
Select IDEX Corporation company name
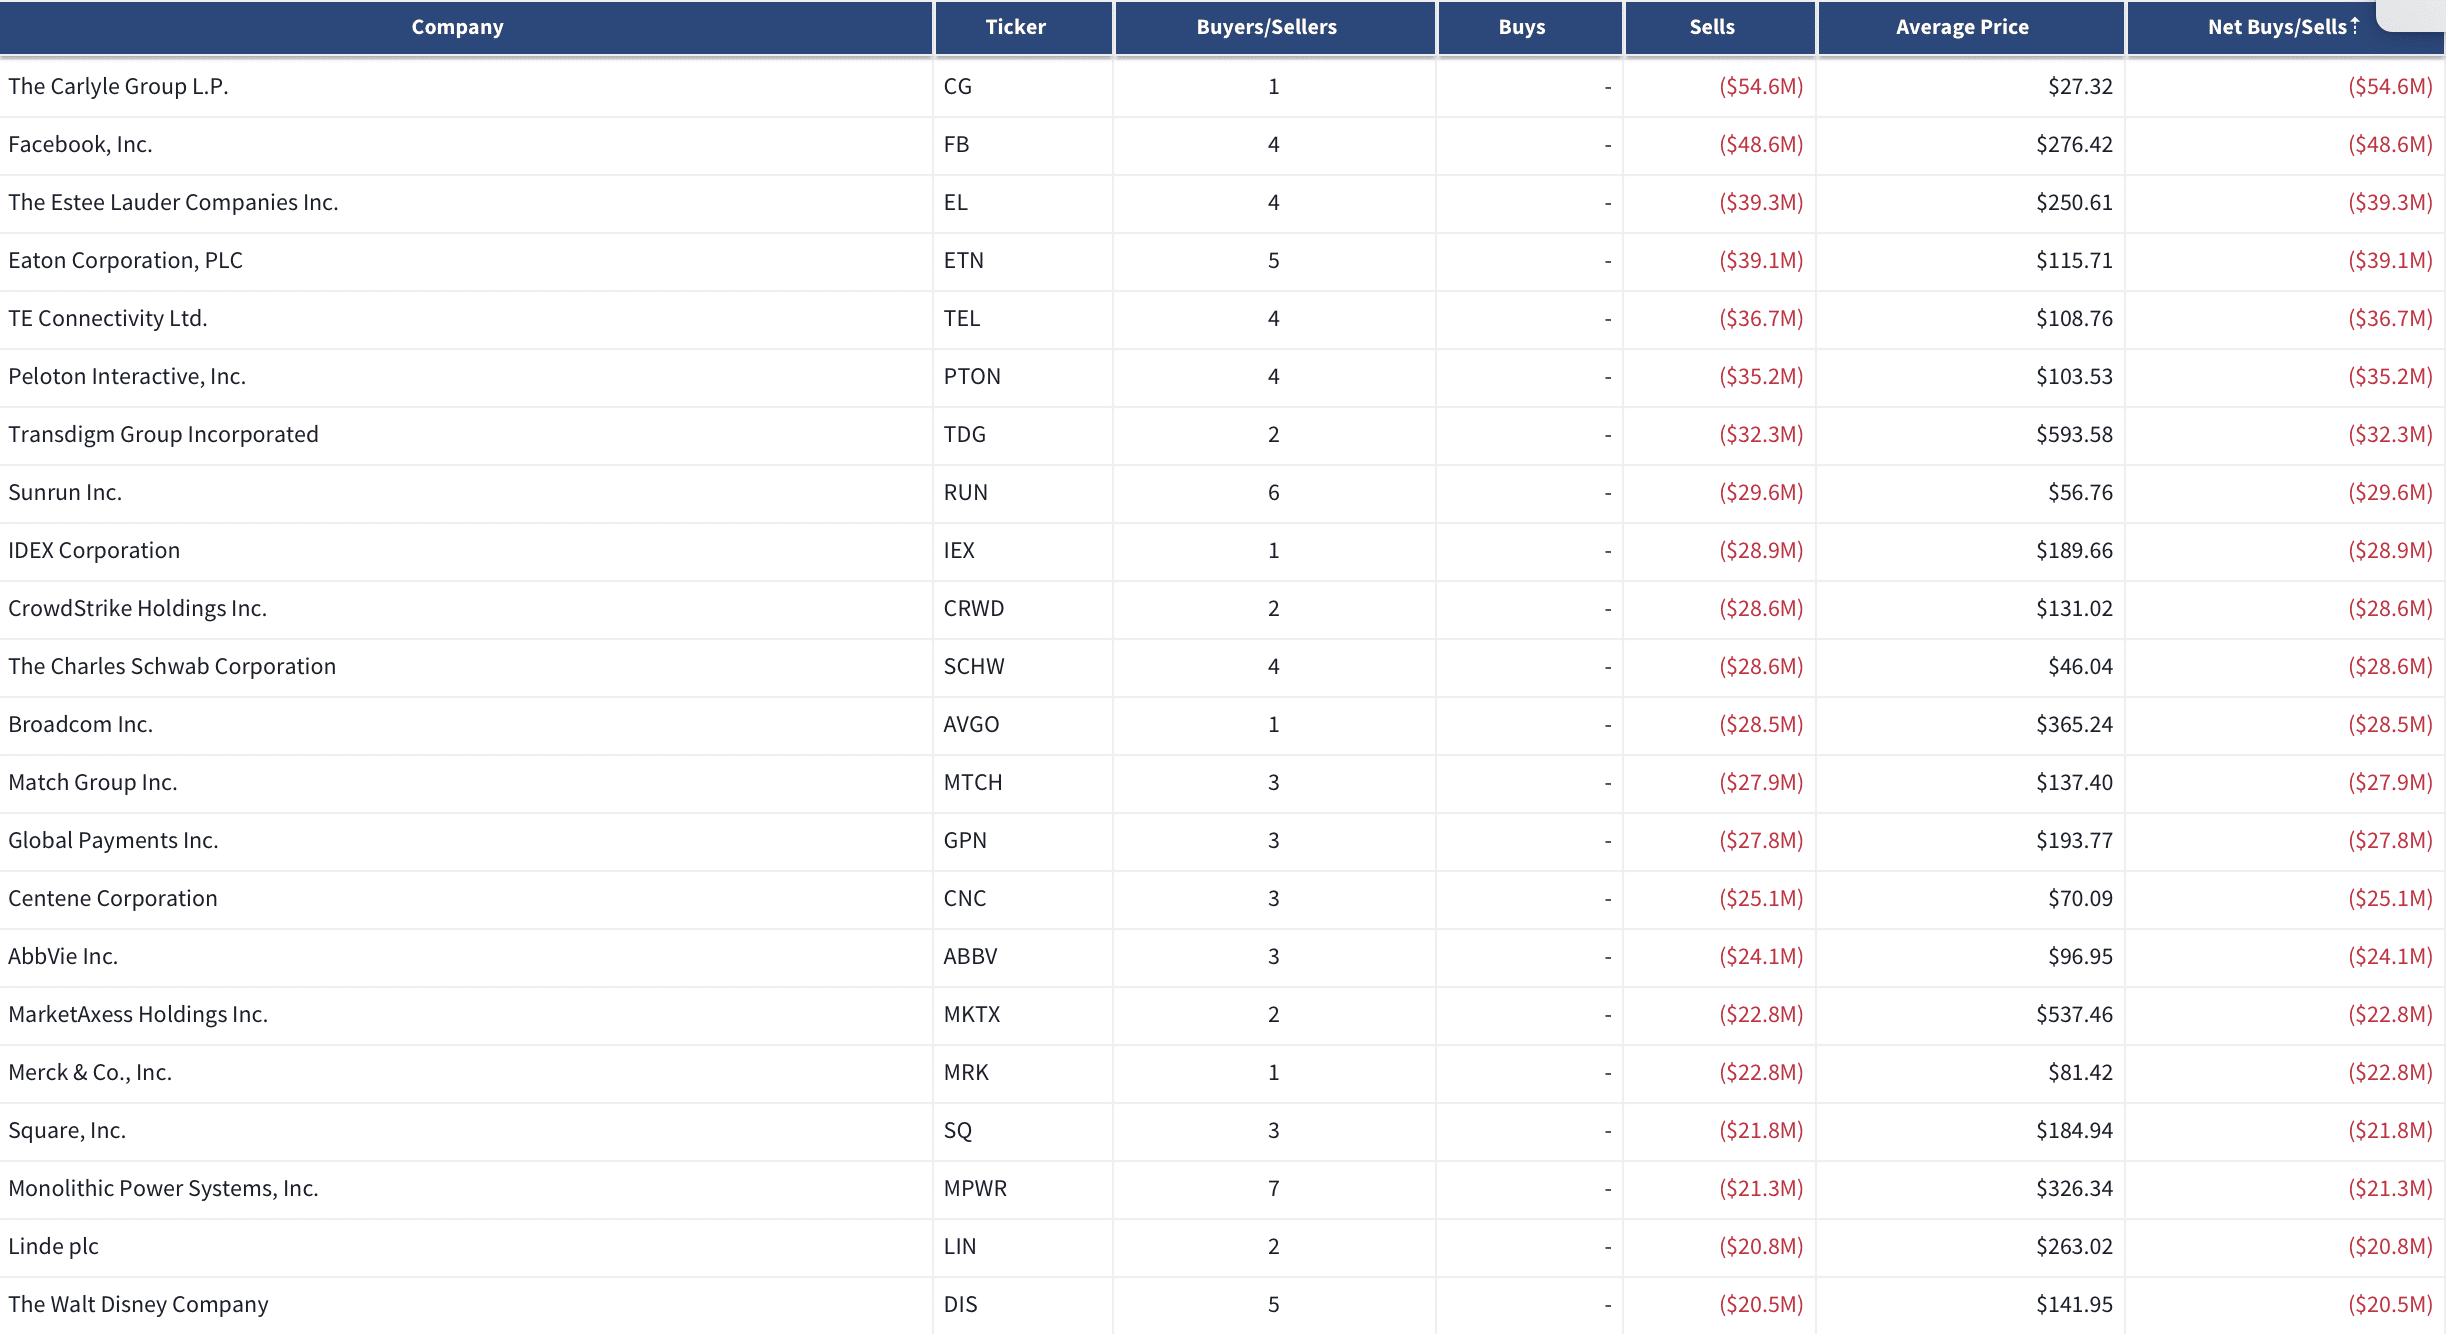94,550
